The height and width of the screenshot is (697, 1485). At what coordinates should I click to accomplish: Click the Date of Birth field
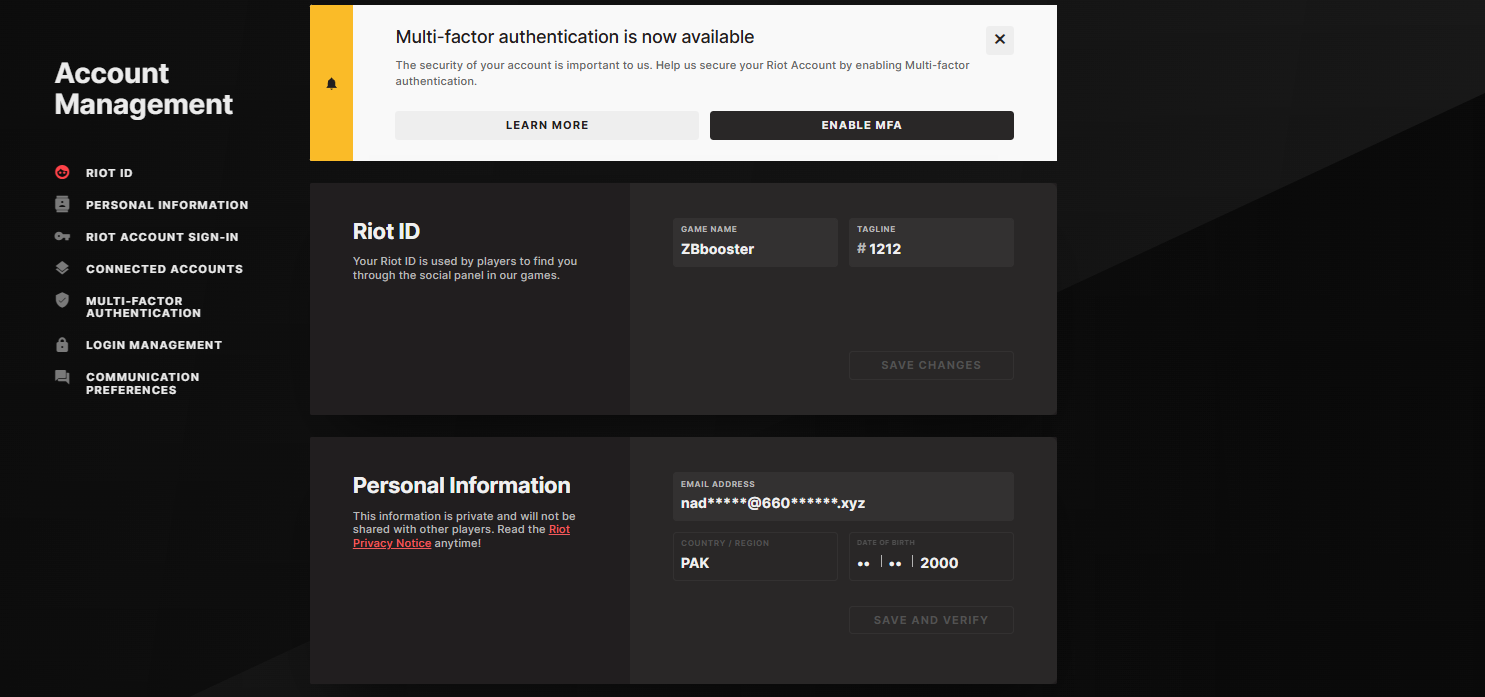click(x=931, y=556)
